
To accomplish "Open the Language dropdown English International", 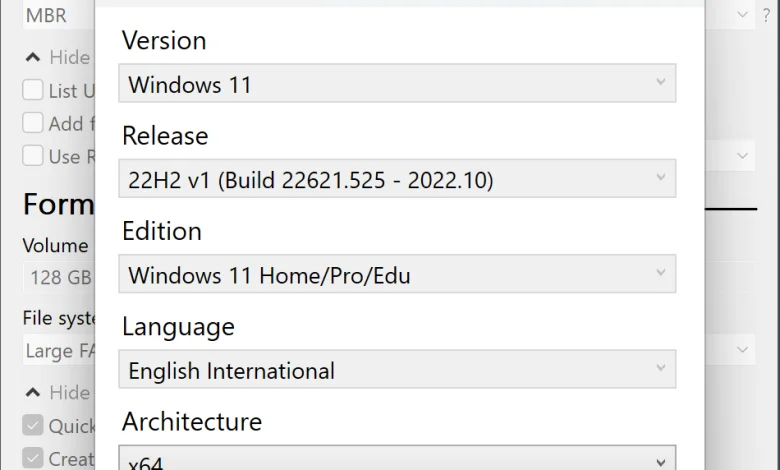I will tap(397, 370).
